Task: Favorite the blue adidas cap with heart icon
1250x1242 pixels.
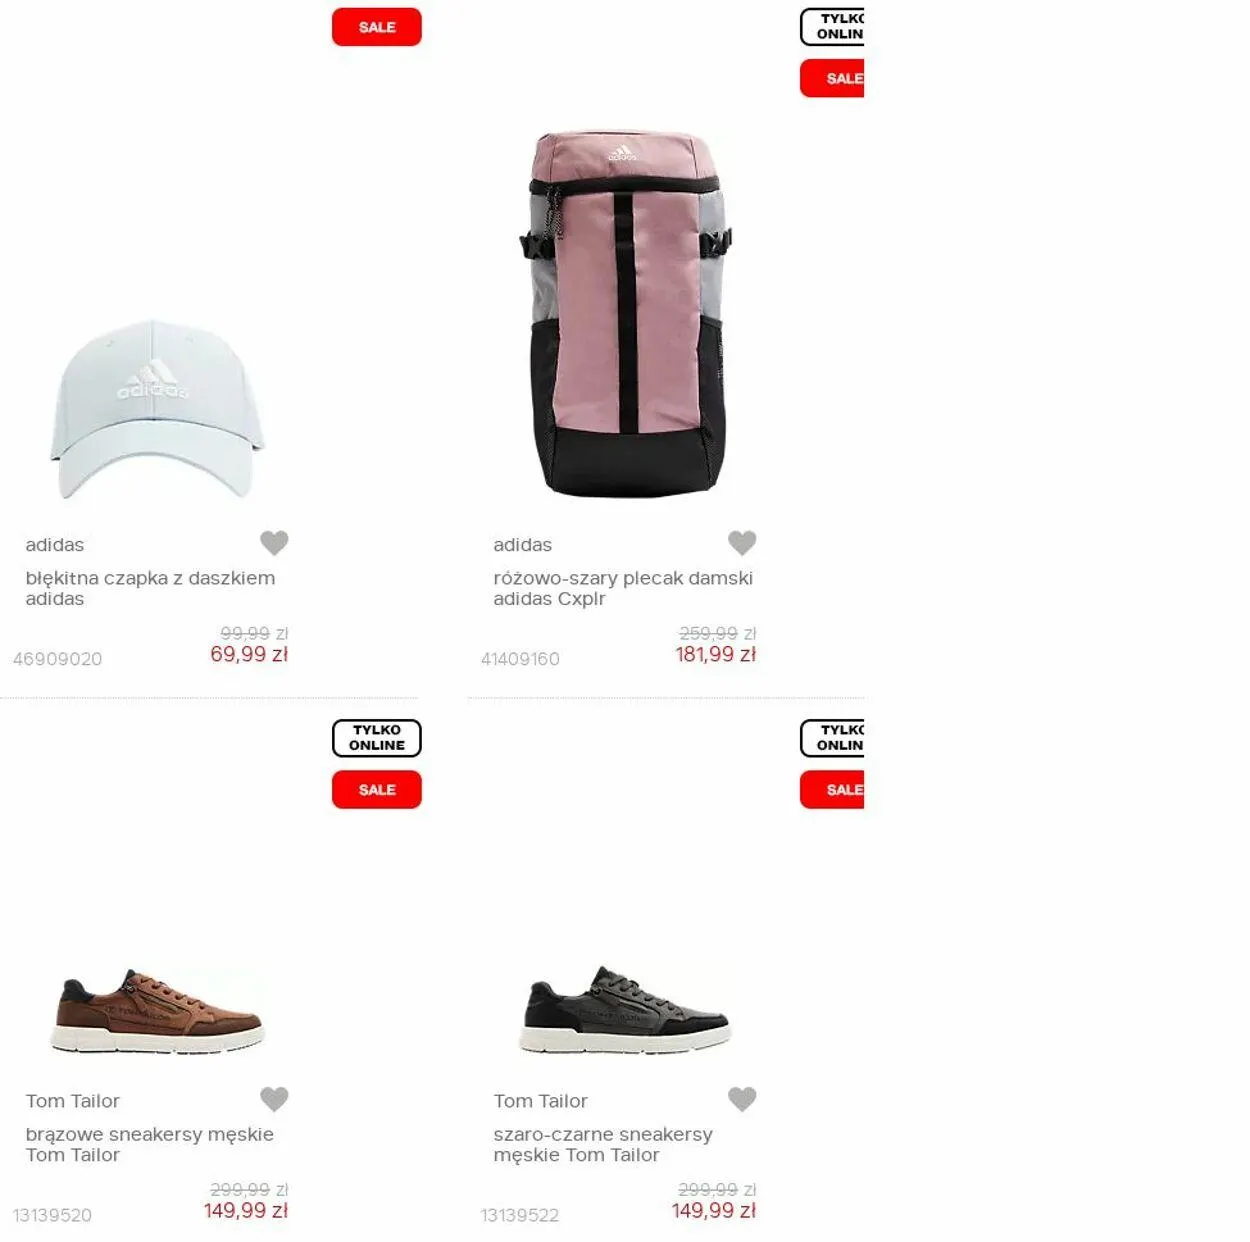Action: pos(274,543)
